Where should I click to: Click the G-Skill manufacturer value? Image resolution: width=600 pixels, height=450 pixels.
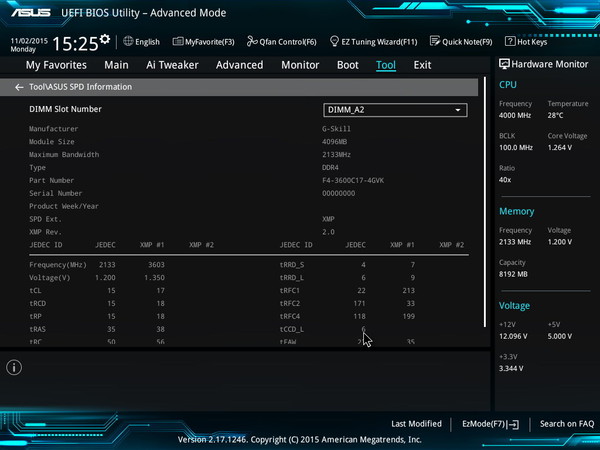click(x=336, y=129)
